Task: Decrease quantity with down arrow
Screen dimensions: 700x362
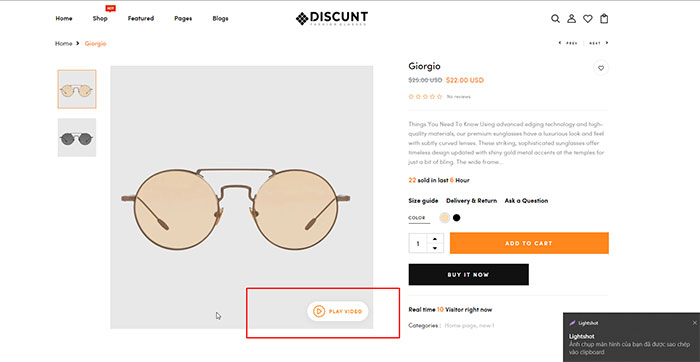Action: (x=435, y=248)
